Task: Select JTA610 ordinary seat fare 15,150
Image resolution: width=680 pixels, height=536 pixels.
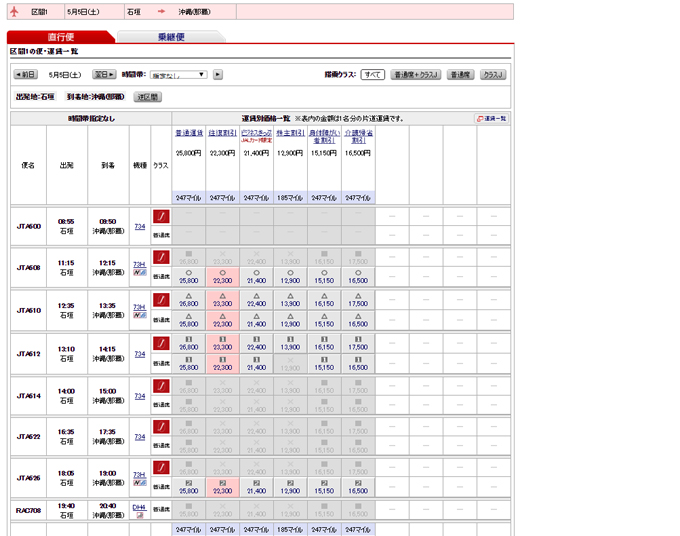Action: click(324, 320)
